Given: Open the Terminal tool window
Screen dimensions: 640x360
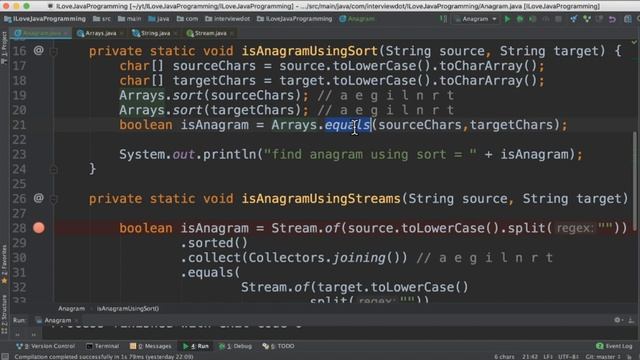Looking at the screenshot, I should click(x=103, y=346).
